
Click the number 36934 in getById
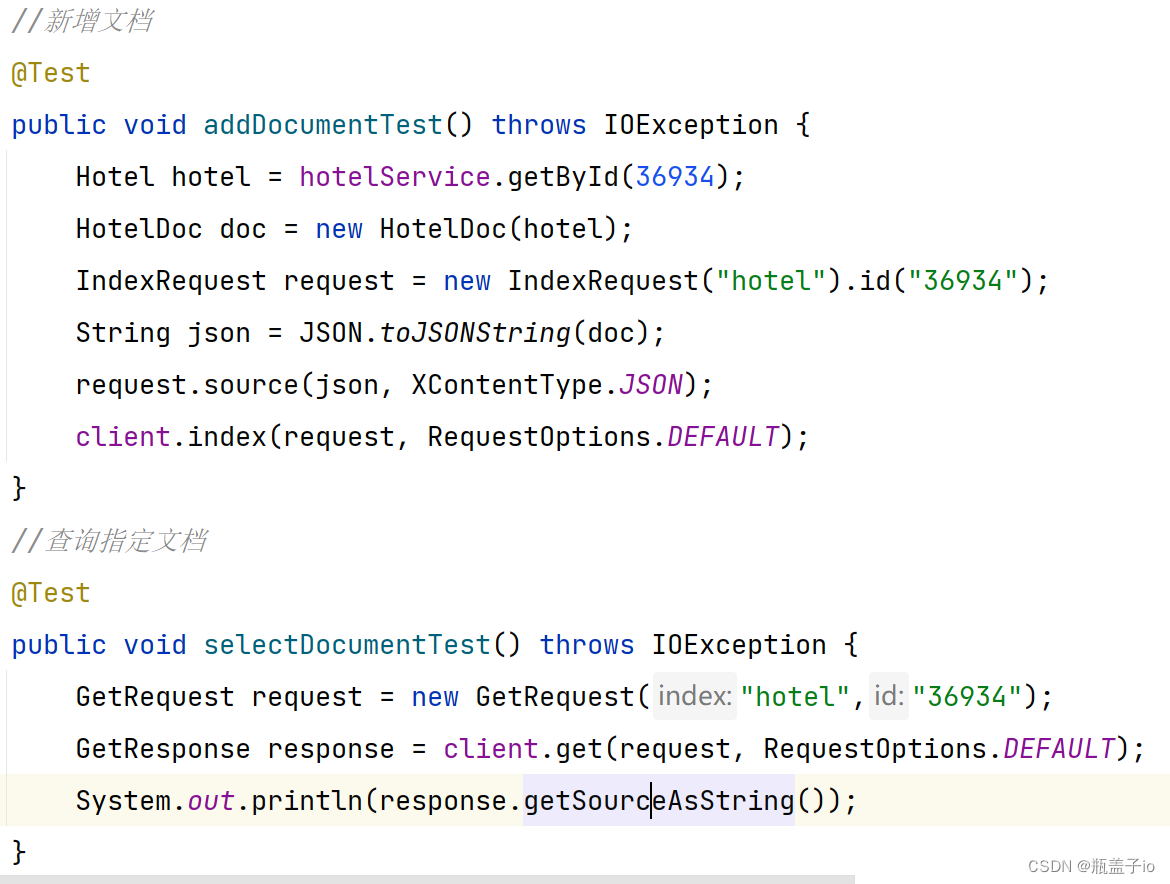675,177
